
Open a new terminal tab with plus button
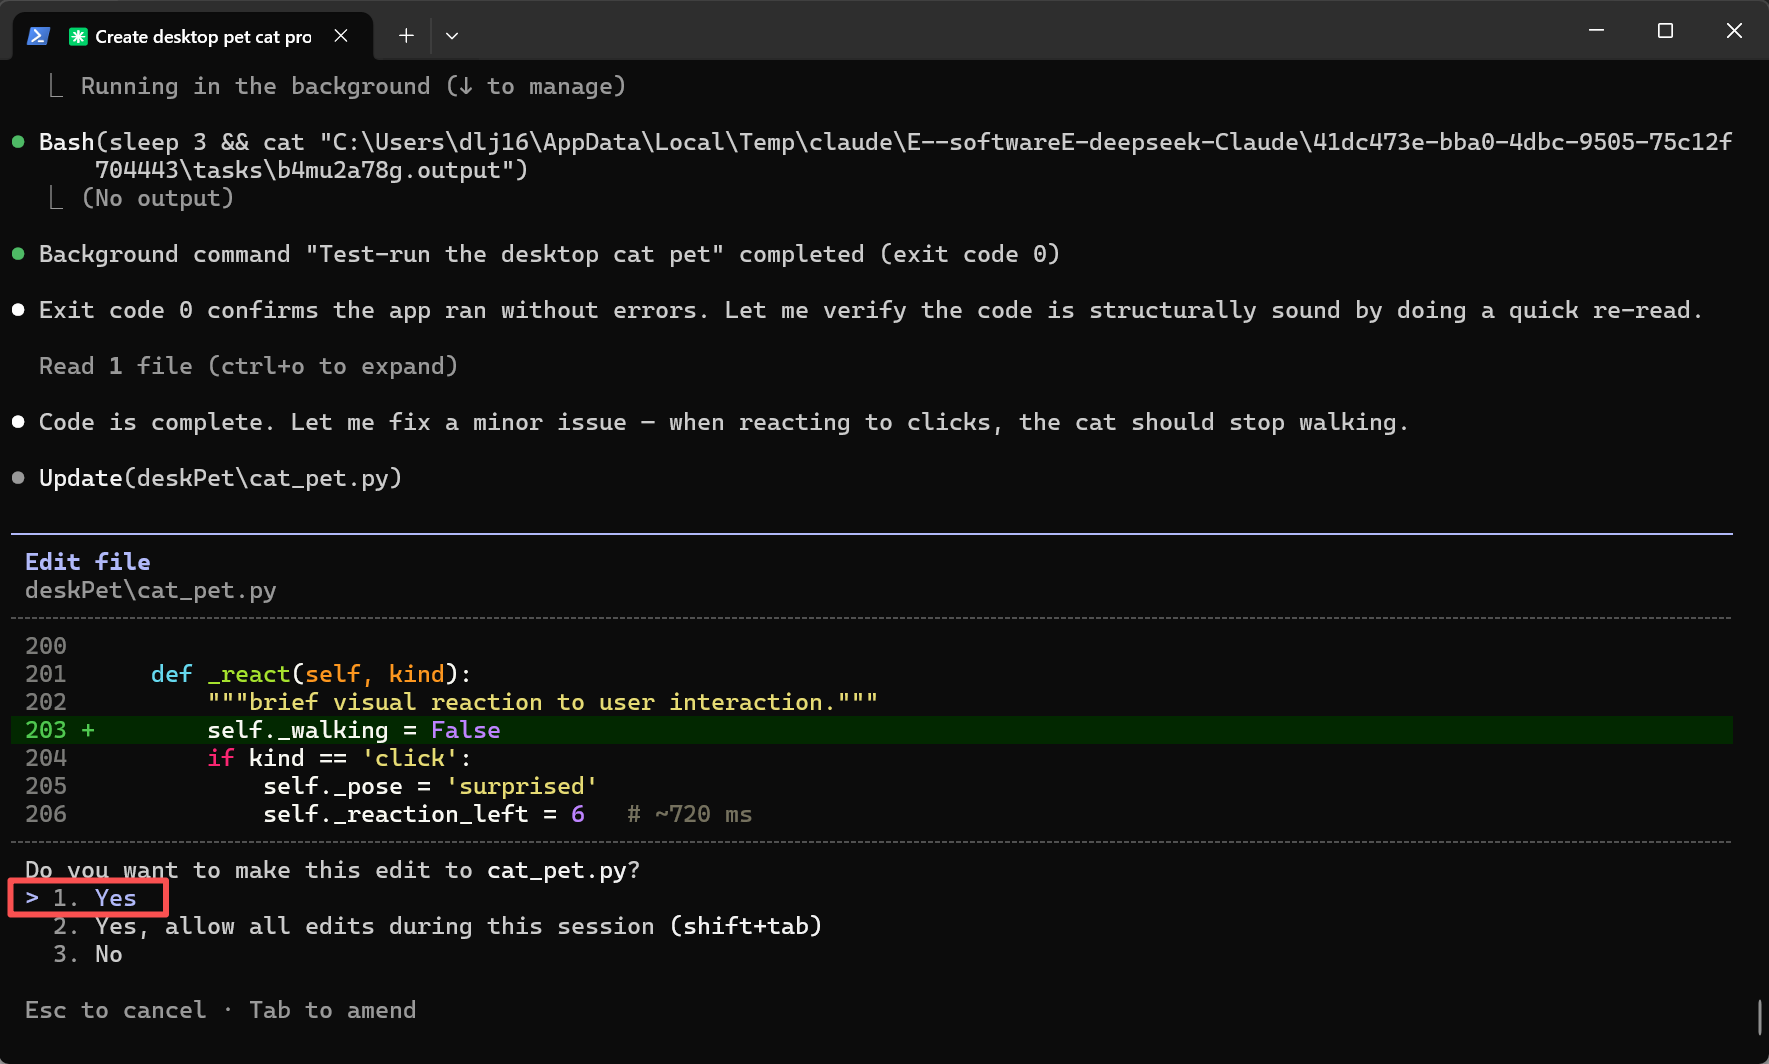[406, 36]
